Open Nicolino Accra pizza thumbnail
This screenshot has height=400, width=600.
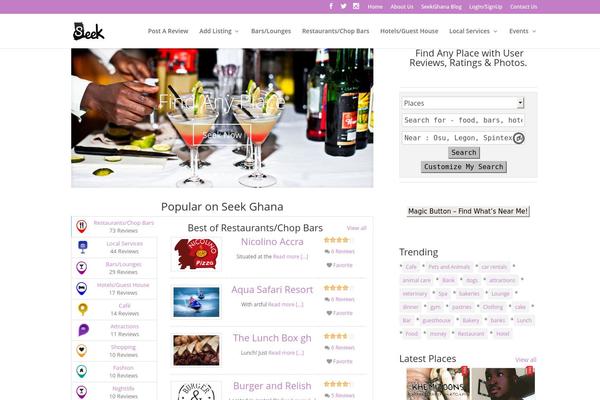click(196, 254)
